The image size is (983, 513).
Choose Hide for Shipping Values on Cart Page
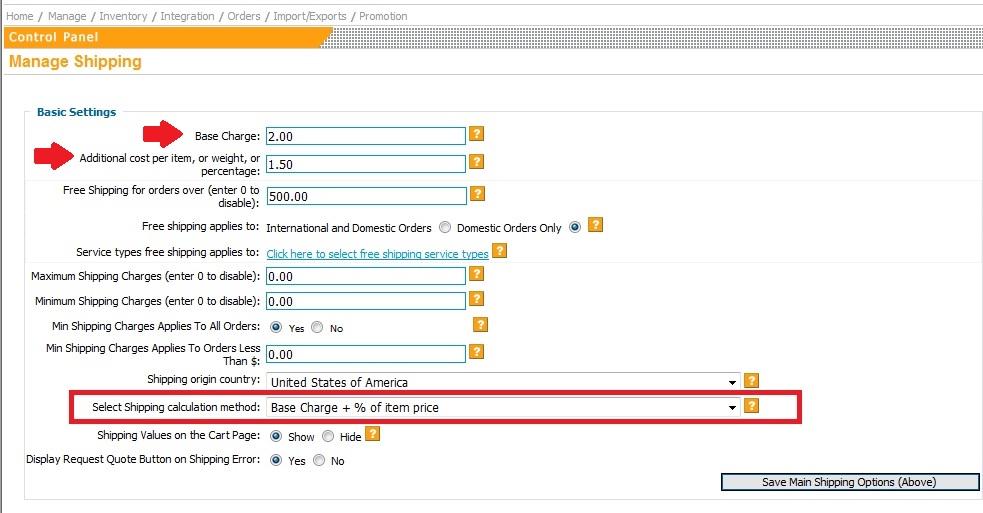[x=328, y=436]
